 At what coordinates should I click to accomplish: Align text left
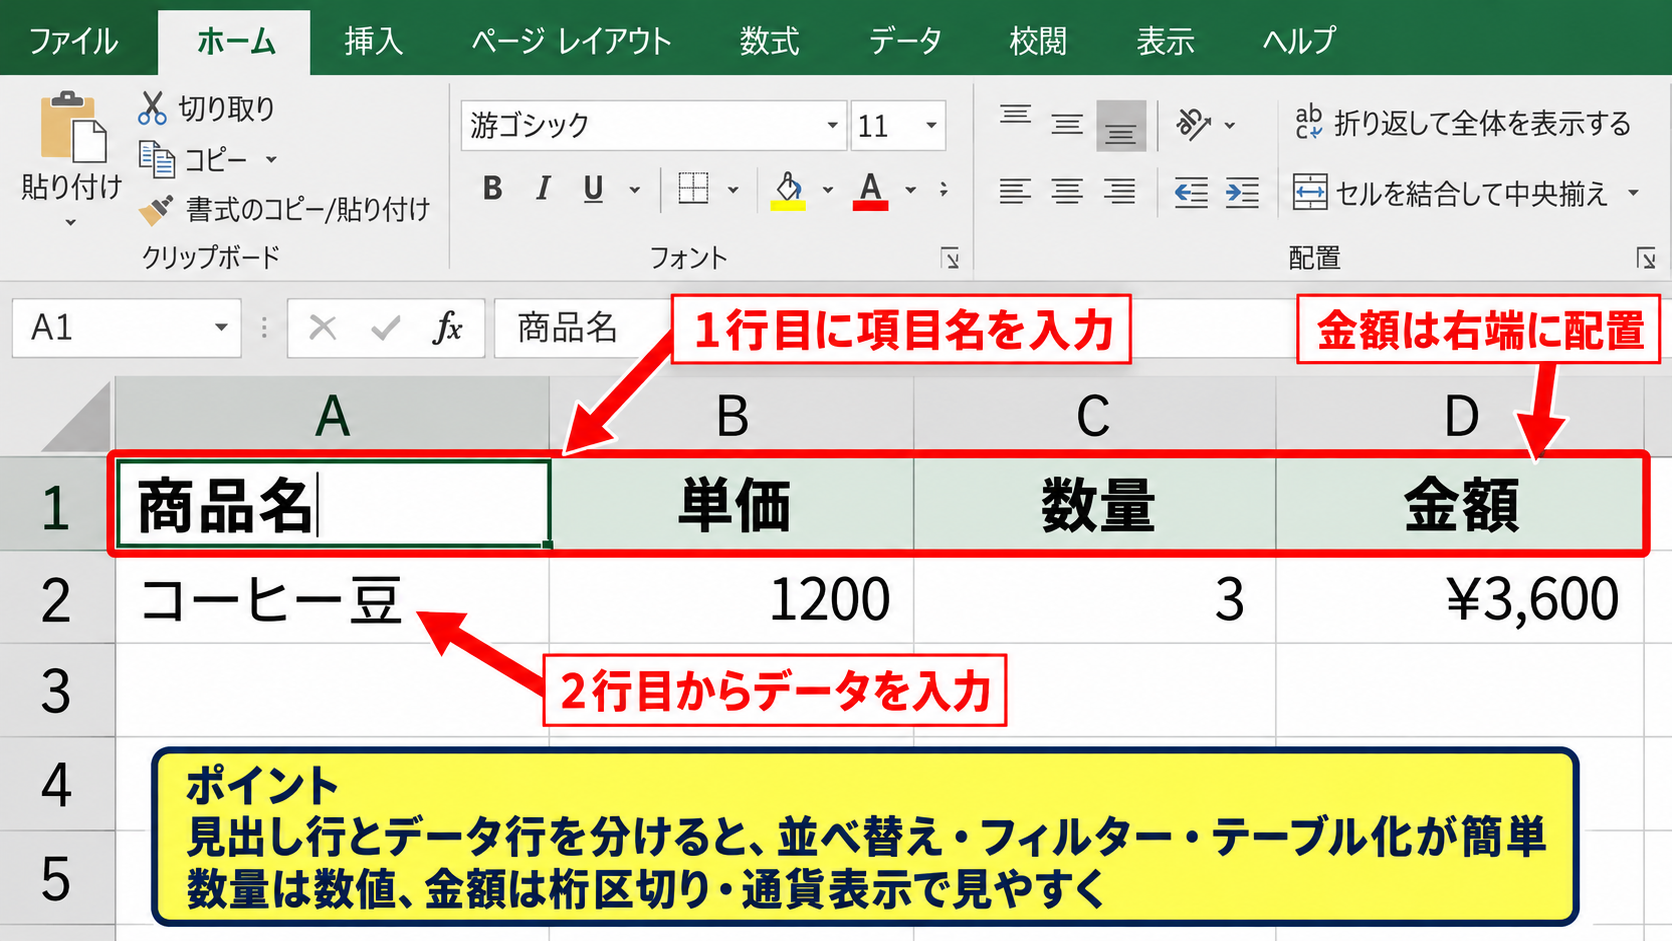click(1015, 191)
